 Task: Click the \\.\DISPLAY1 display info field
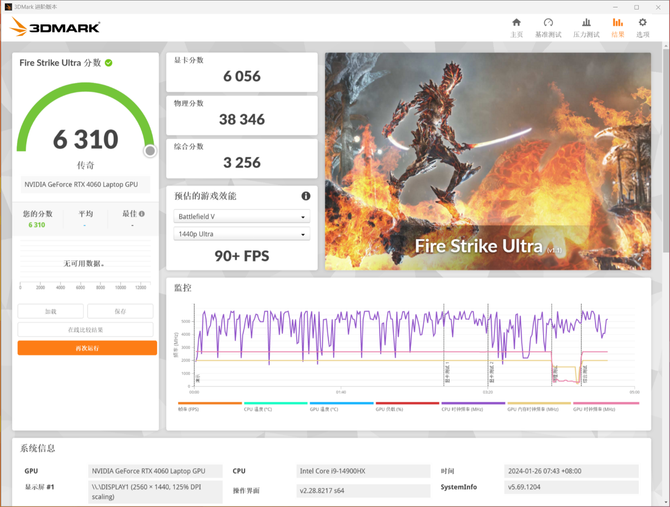pos(155,492)
